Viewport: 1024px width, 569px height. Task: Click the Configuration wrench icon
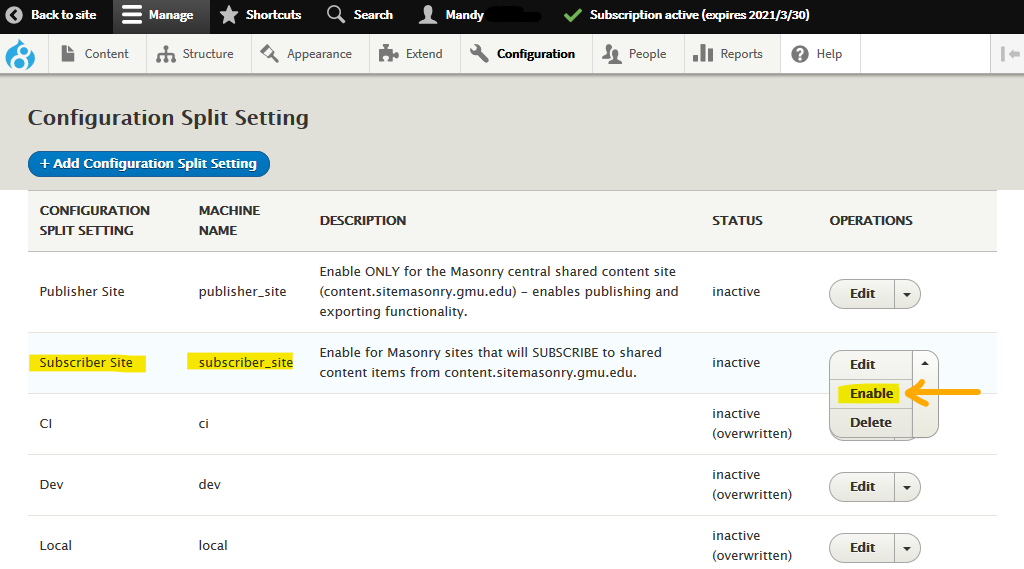click(x=479, y=54)
